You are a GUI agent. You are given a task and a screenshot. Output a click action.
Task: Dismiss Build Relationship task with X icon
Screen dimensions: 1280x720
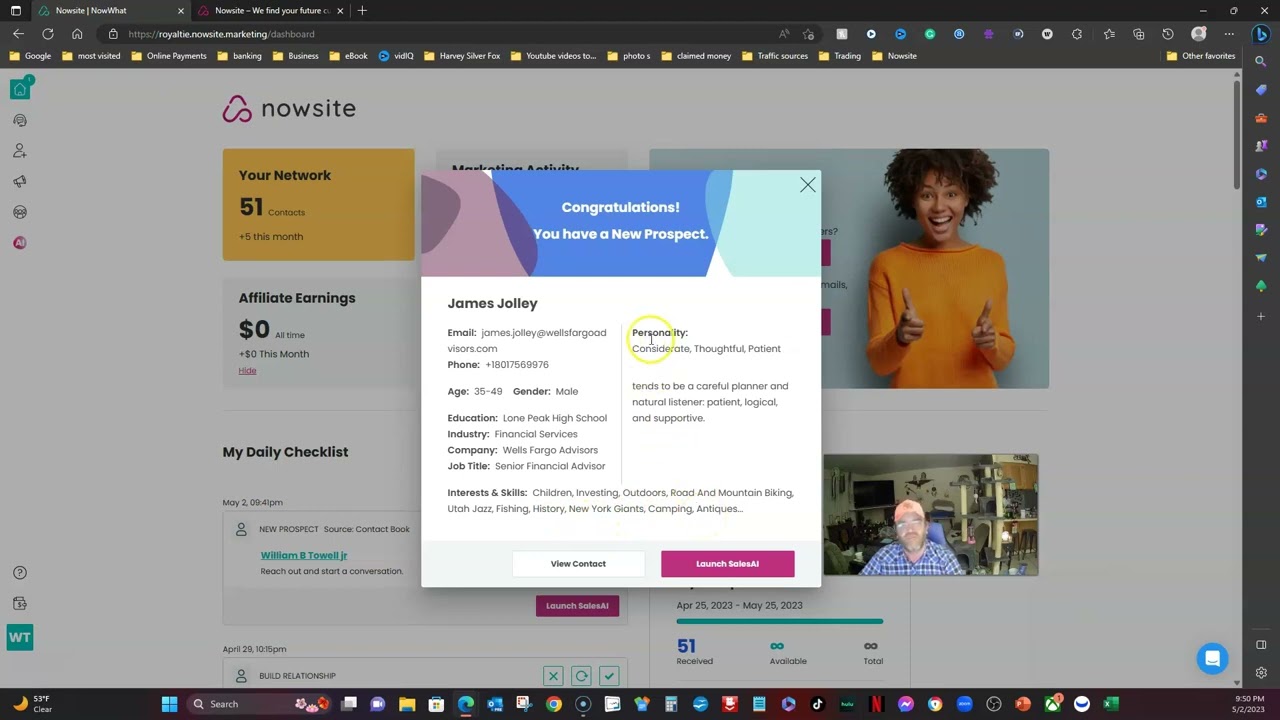click(x=553, y=676)
